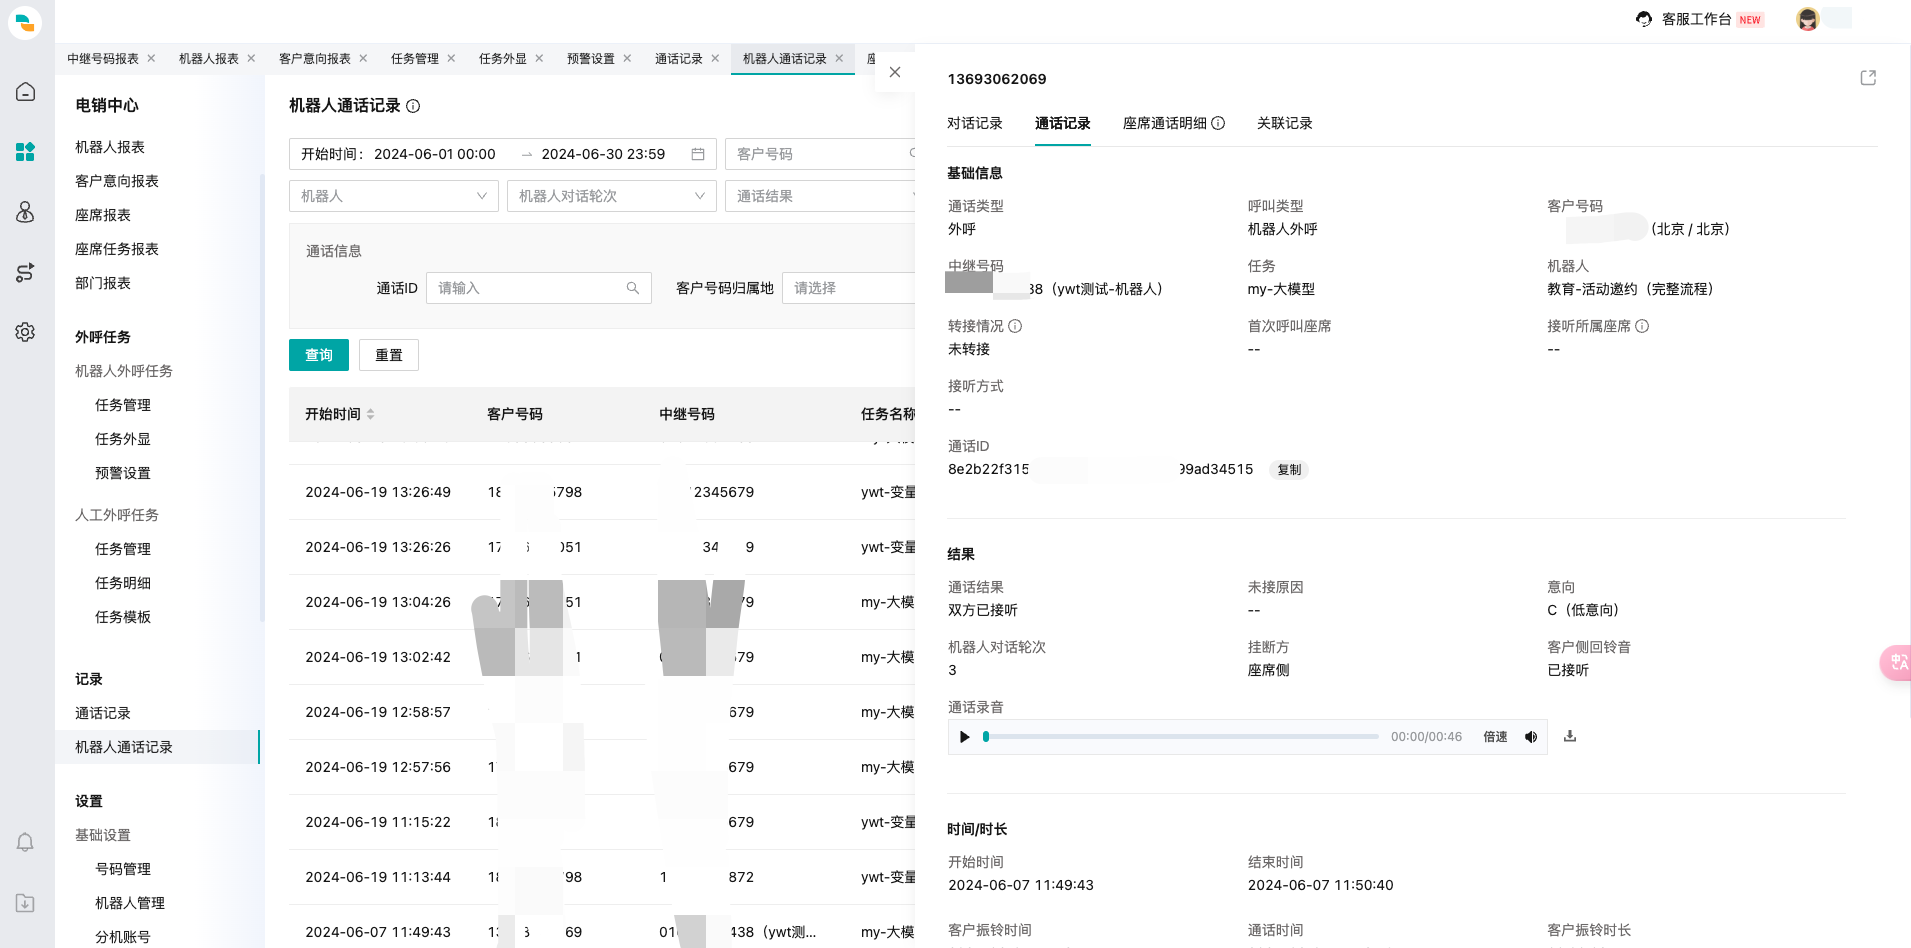Mute the recording volume speaker icon
The image size is (1911, 948).
[1531, 737]
